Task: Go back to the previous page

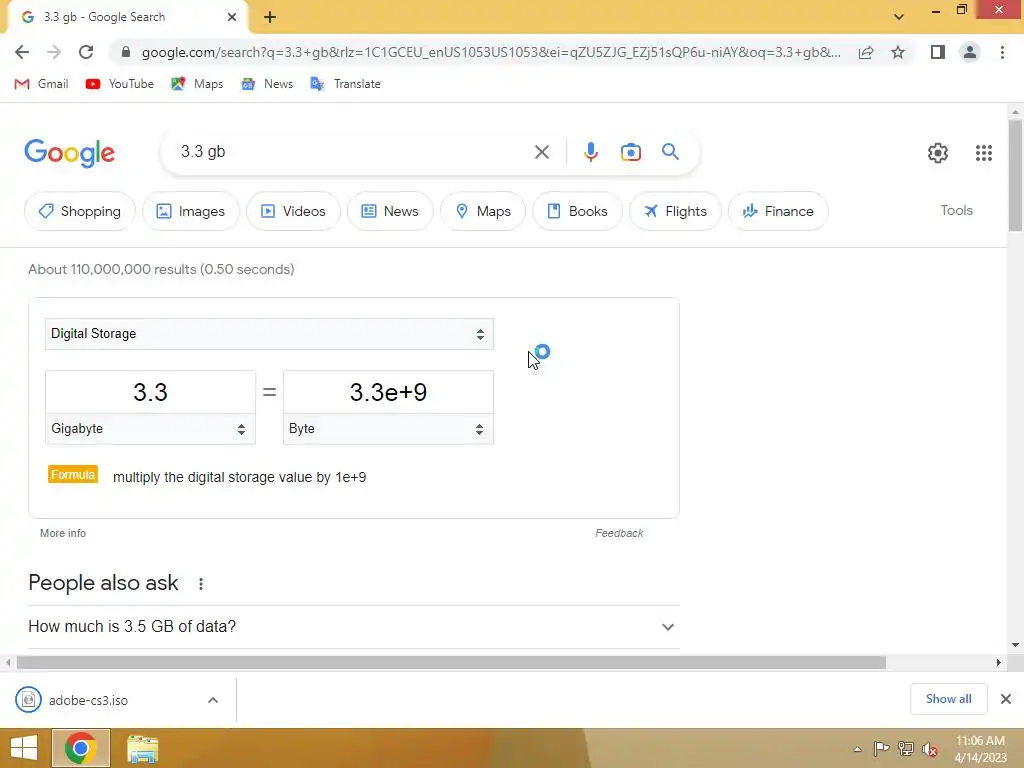Action: coord(22,52)
